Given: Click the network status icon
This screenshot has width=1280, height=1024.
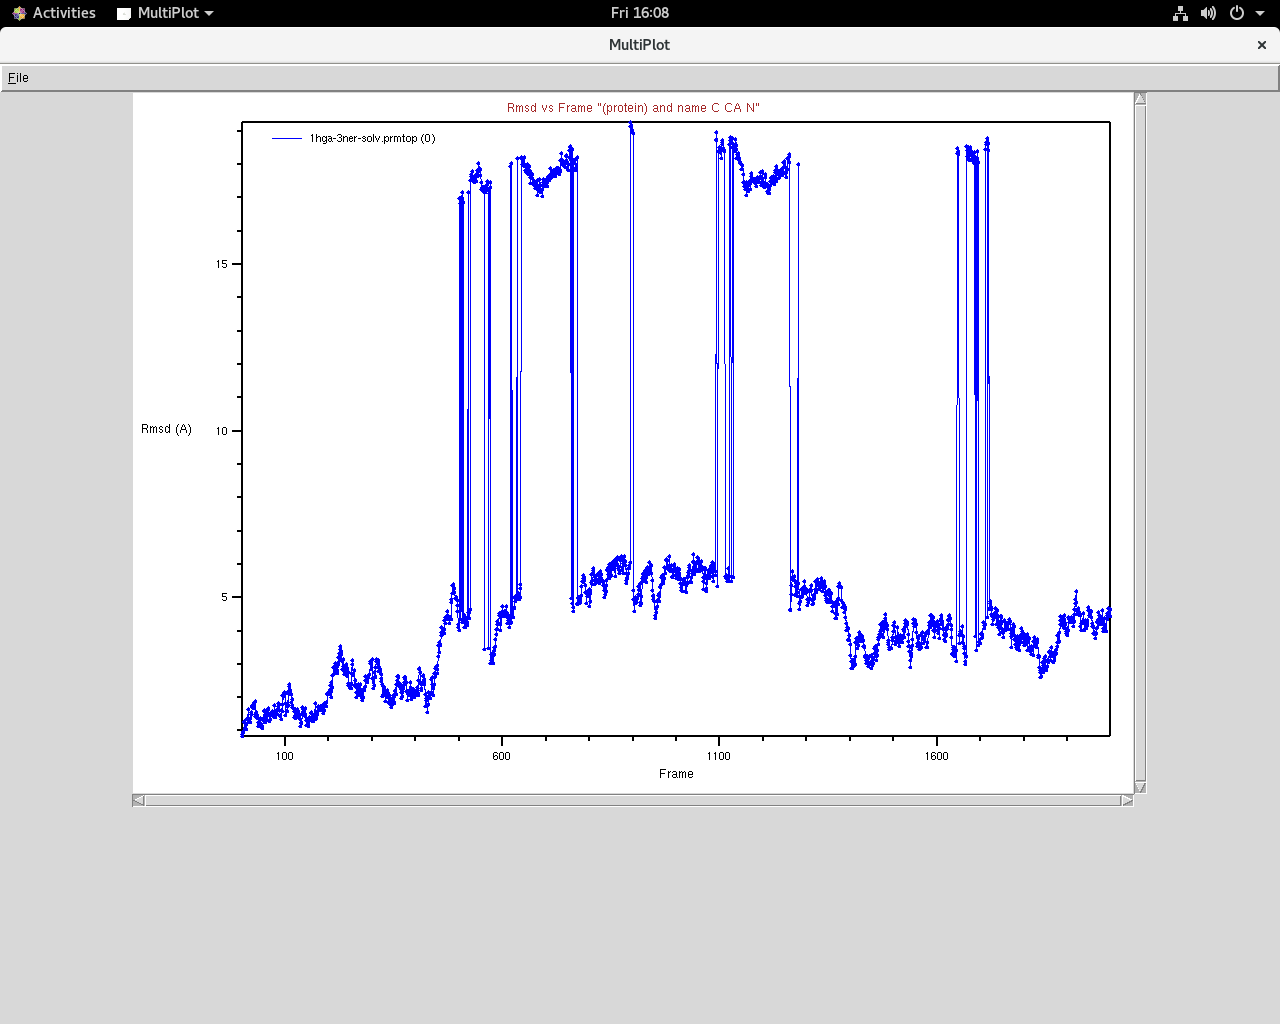Looking at the screenshot, I should click(1180, 13).
